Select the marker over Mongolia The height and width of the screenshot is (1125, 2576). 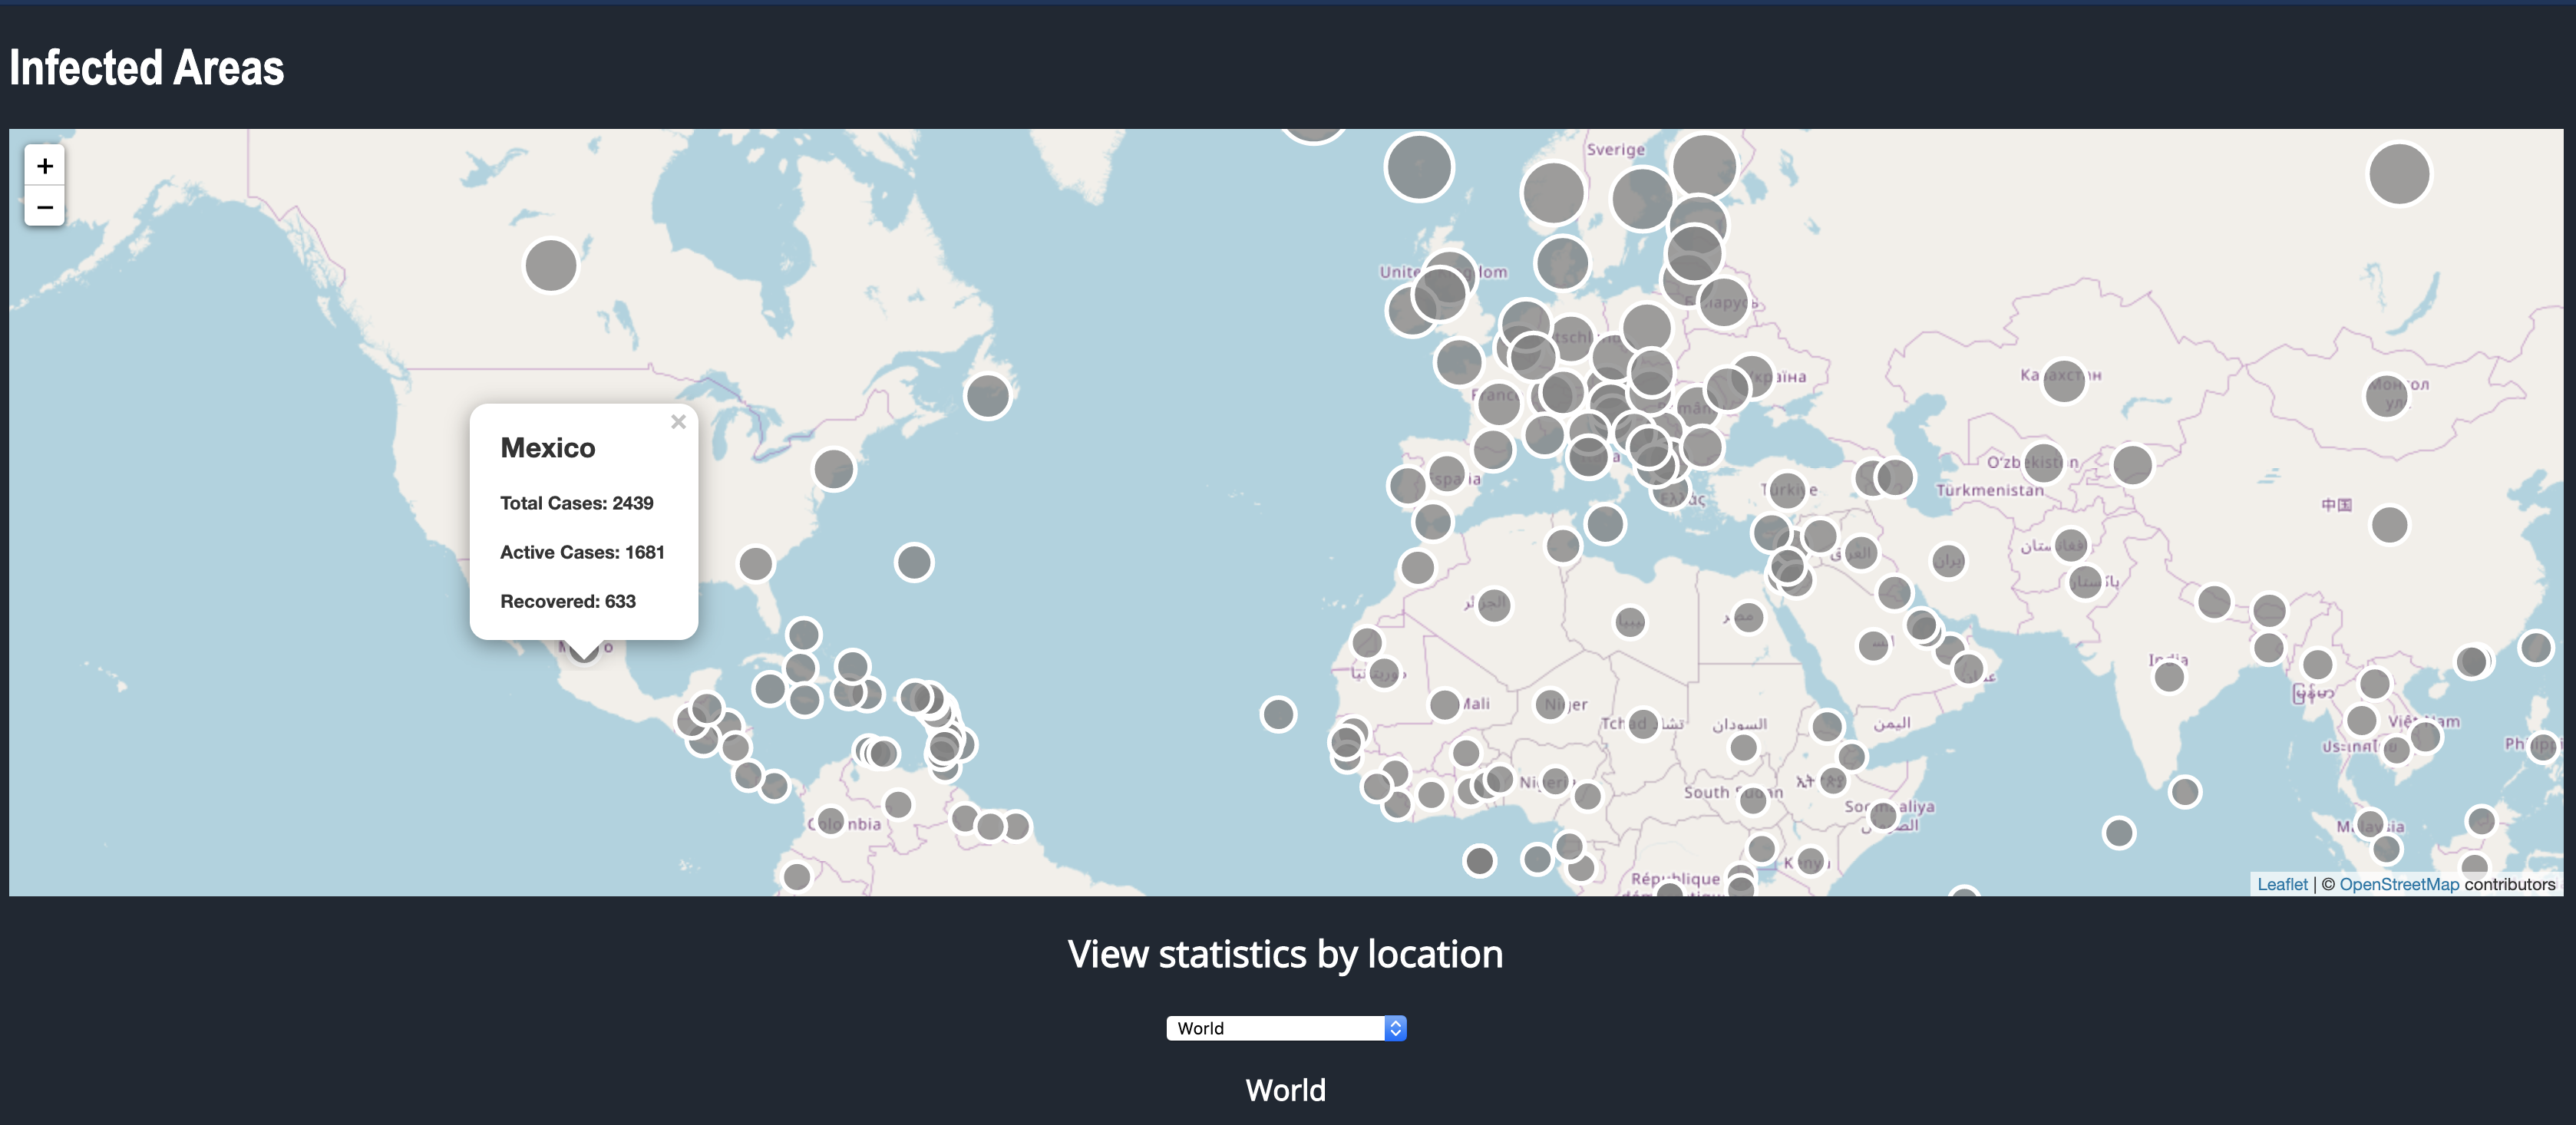click(x=2386, y=395)
